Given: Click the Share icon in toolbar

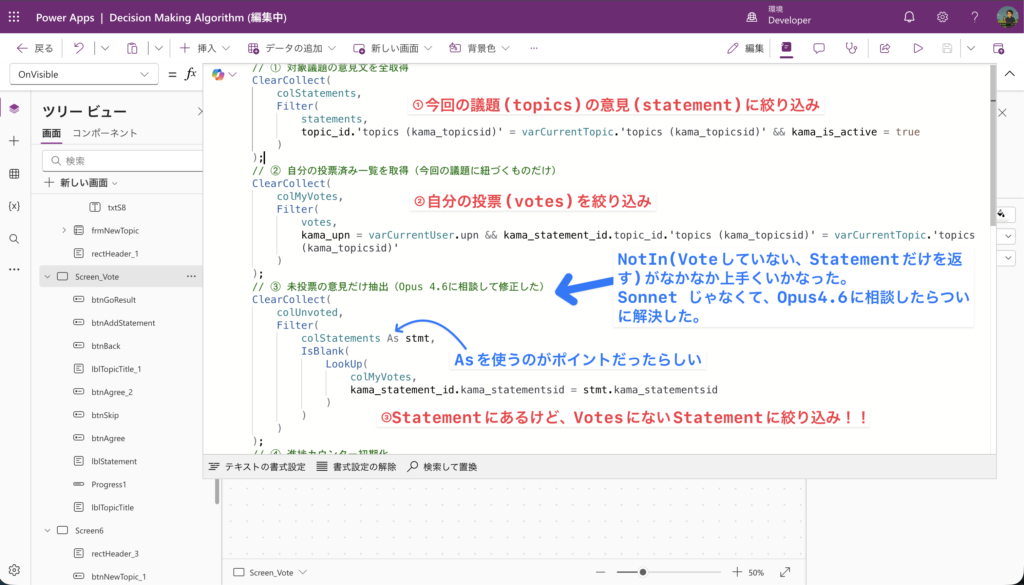Looking at the screenshot, I should click(885, 48).
